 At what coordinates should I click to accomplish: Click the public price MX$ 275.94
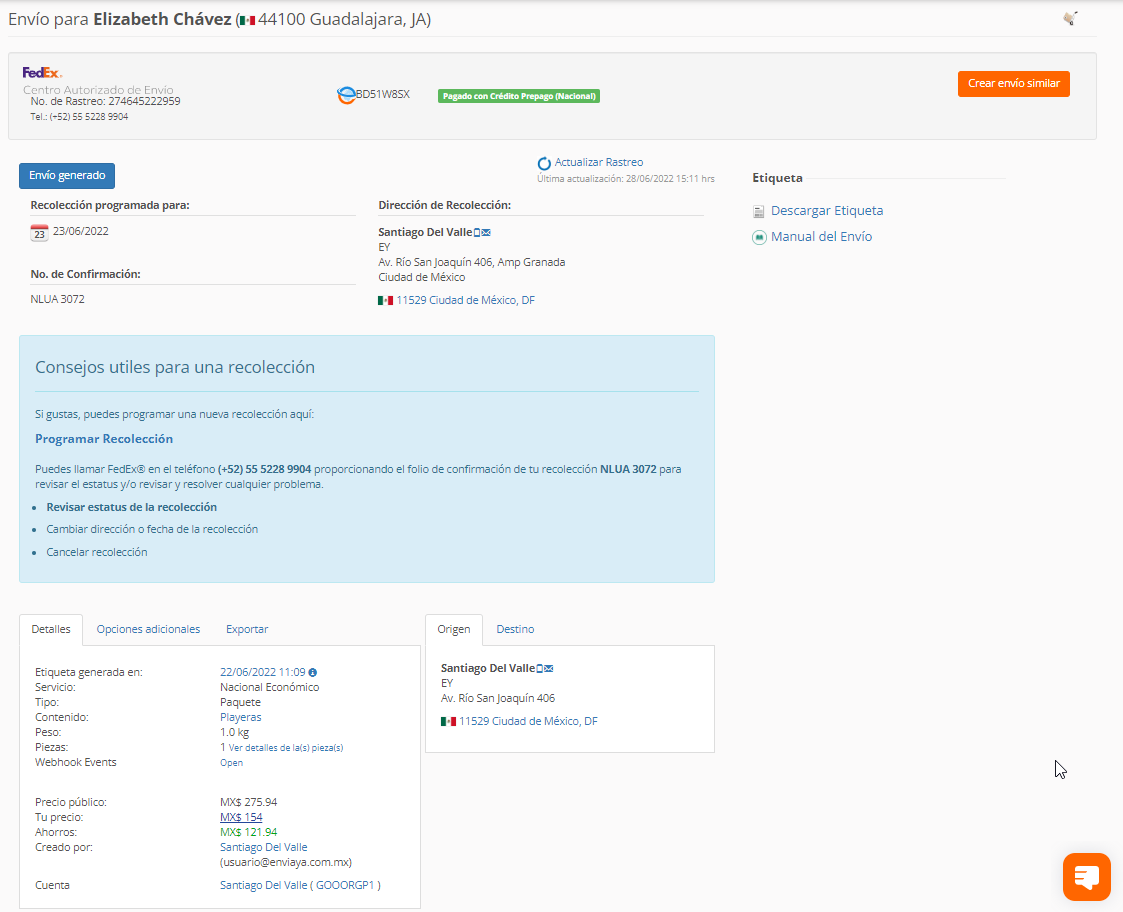pyautogui.click(x=249, y=802)
